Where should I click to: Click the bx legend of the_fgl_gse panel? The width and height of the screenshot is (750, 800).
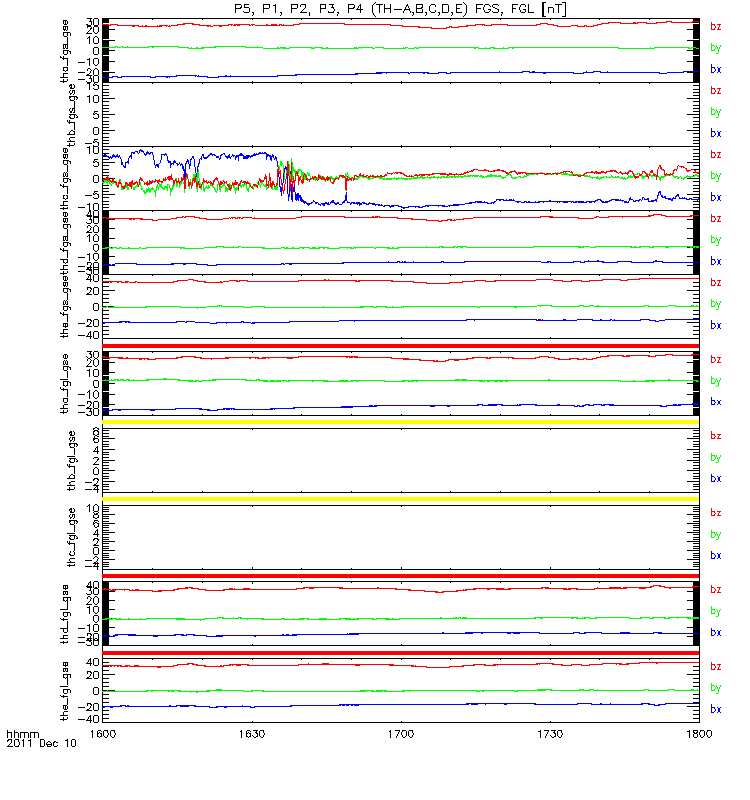pos(715,710)
